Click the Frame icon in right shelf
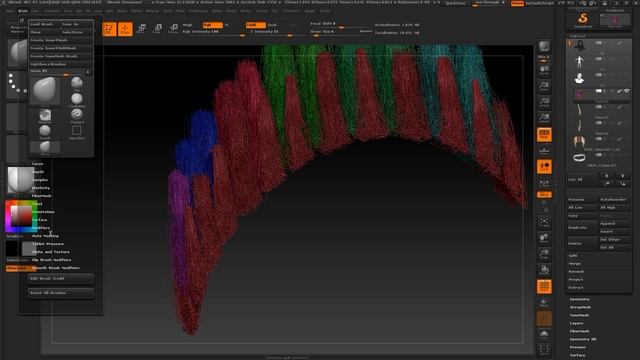 (x=544, y=222)
